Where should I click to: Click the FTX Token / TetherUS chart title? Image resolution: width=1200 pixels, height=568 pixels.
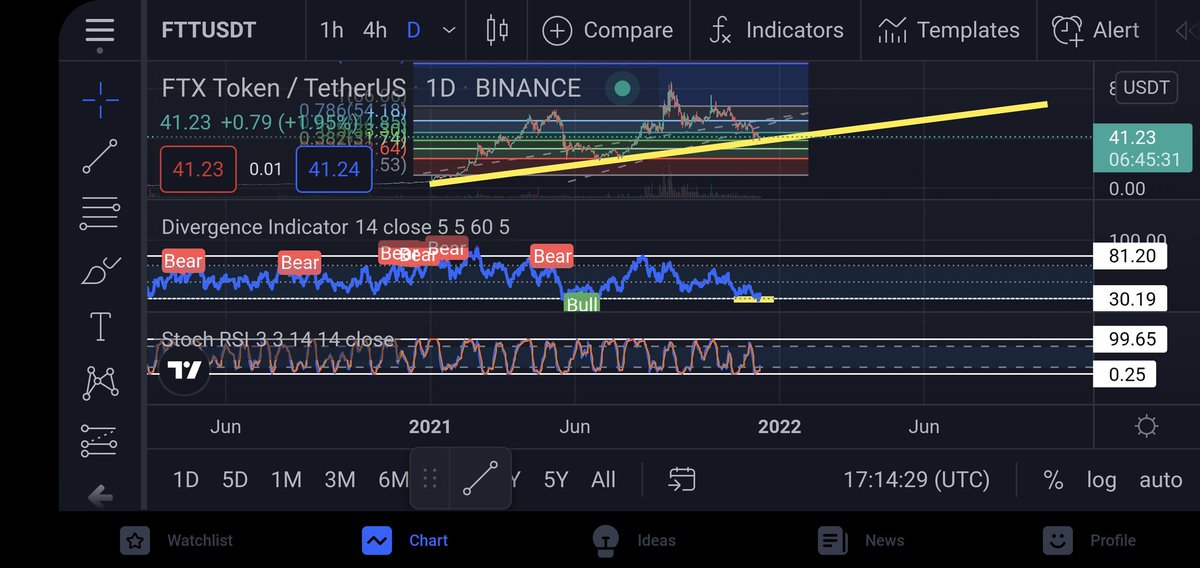click(x=285, y=88)
